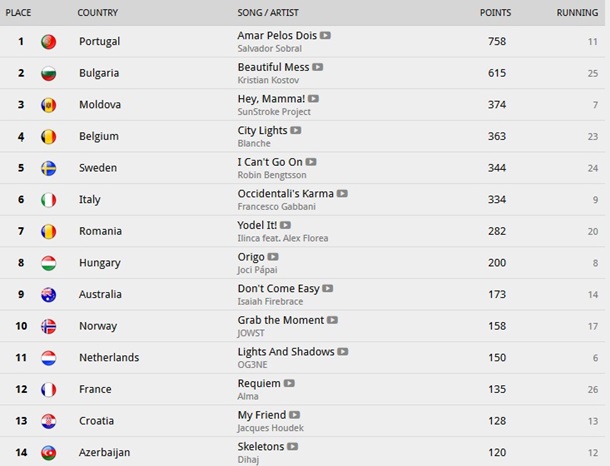
Task: Click the Croatia flag icon
Action: (48, 421)
